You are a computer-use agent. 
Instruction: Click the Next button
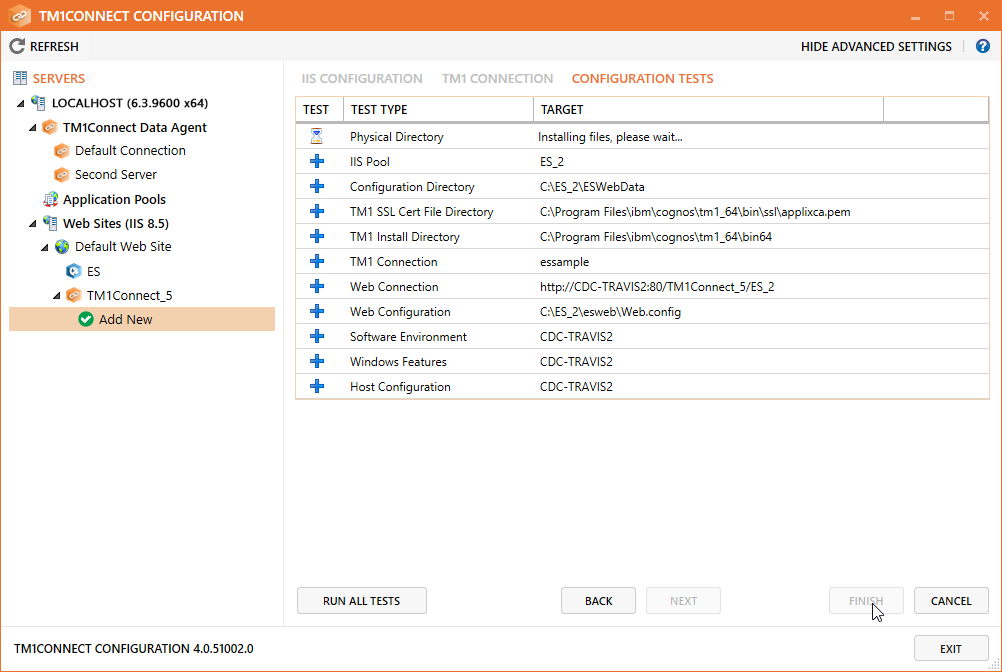(683, 600)
